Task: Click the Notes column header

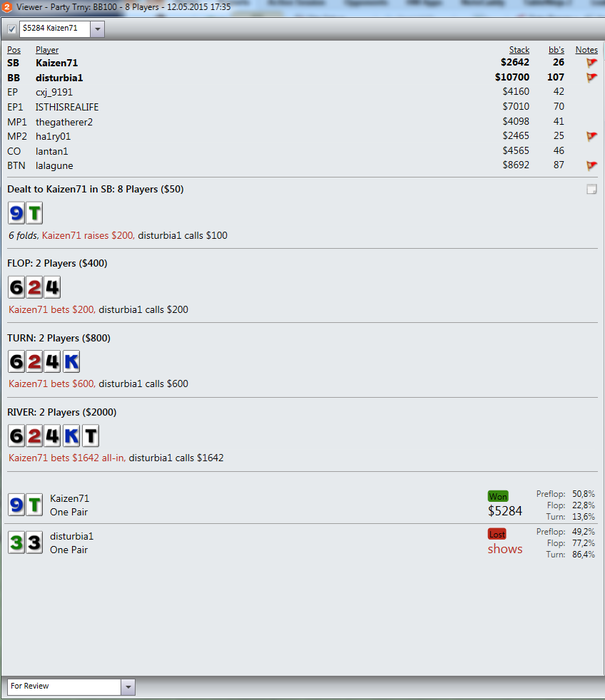Action: (586, 50)
